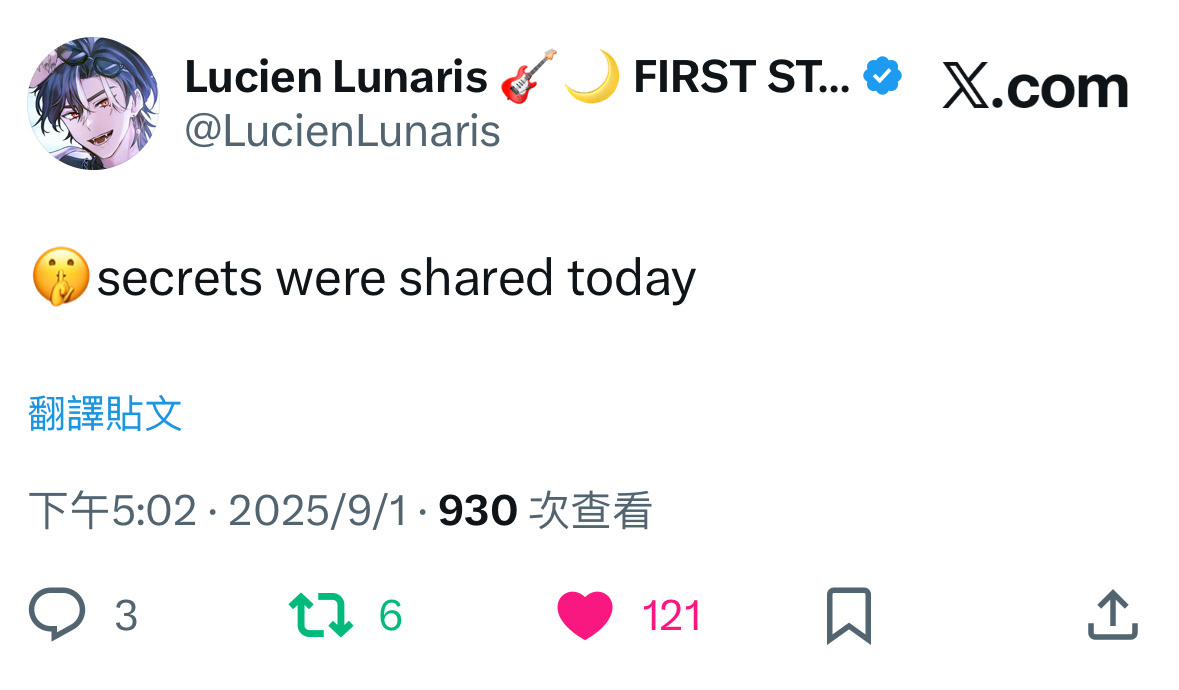The image size is (1179, 690).
Task: Click the guitar emoji in name
Action: pos(526,77)
